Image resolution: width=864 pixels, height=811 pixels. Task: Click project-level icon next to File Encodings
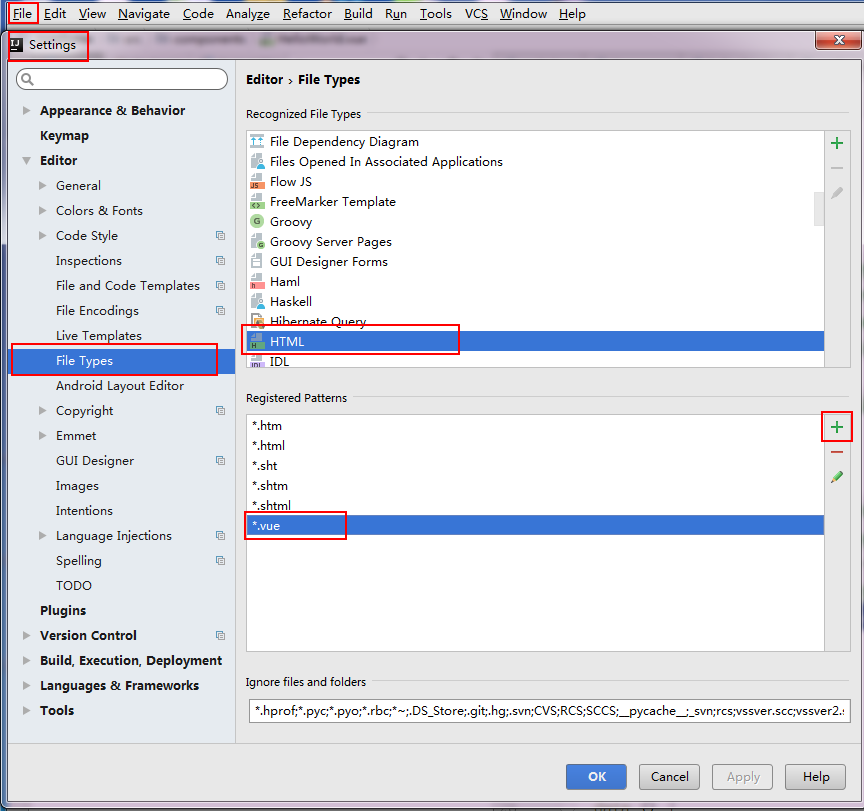(x=220, y=311)
